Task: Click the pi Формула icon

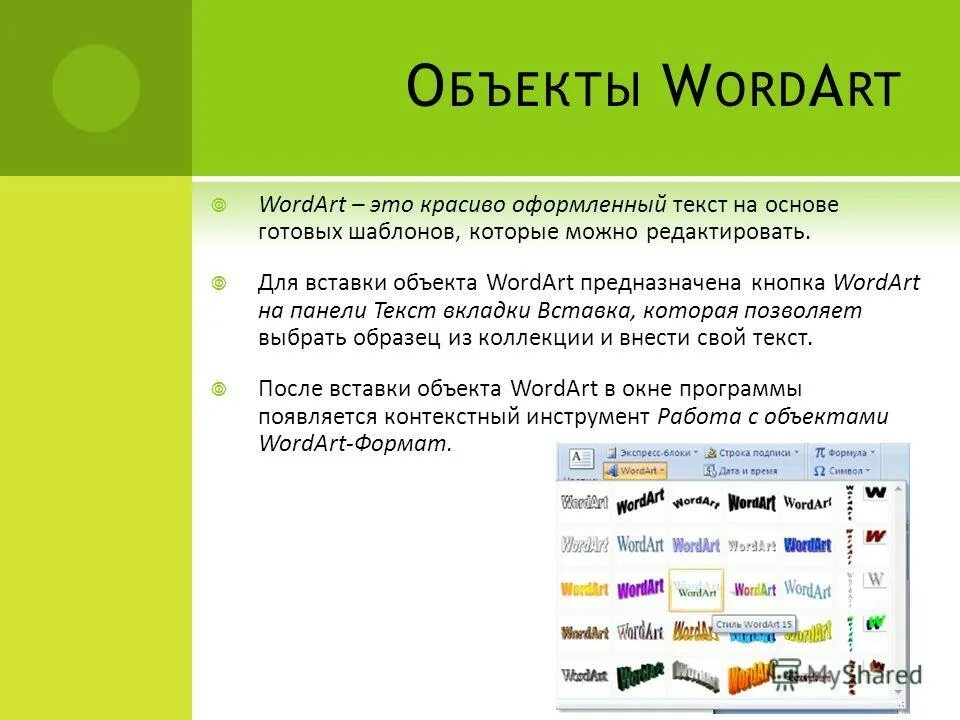Action: 820,452
